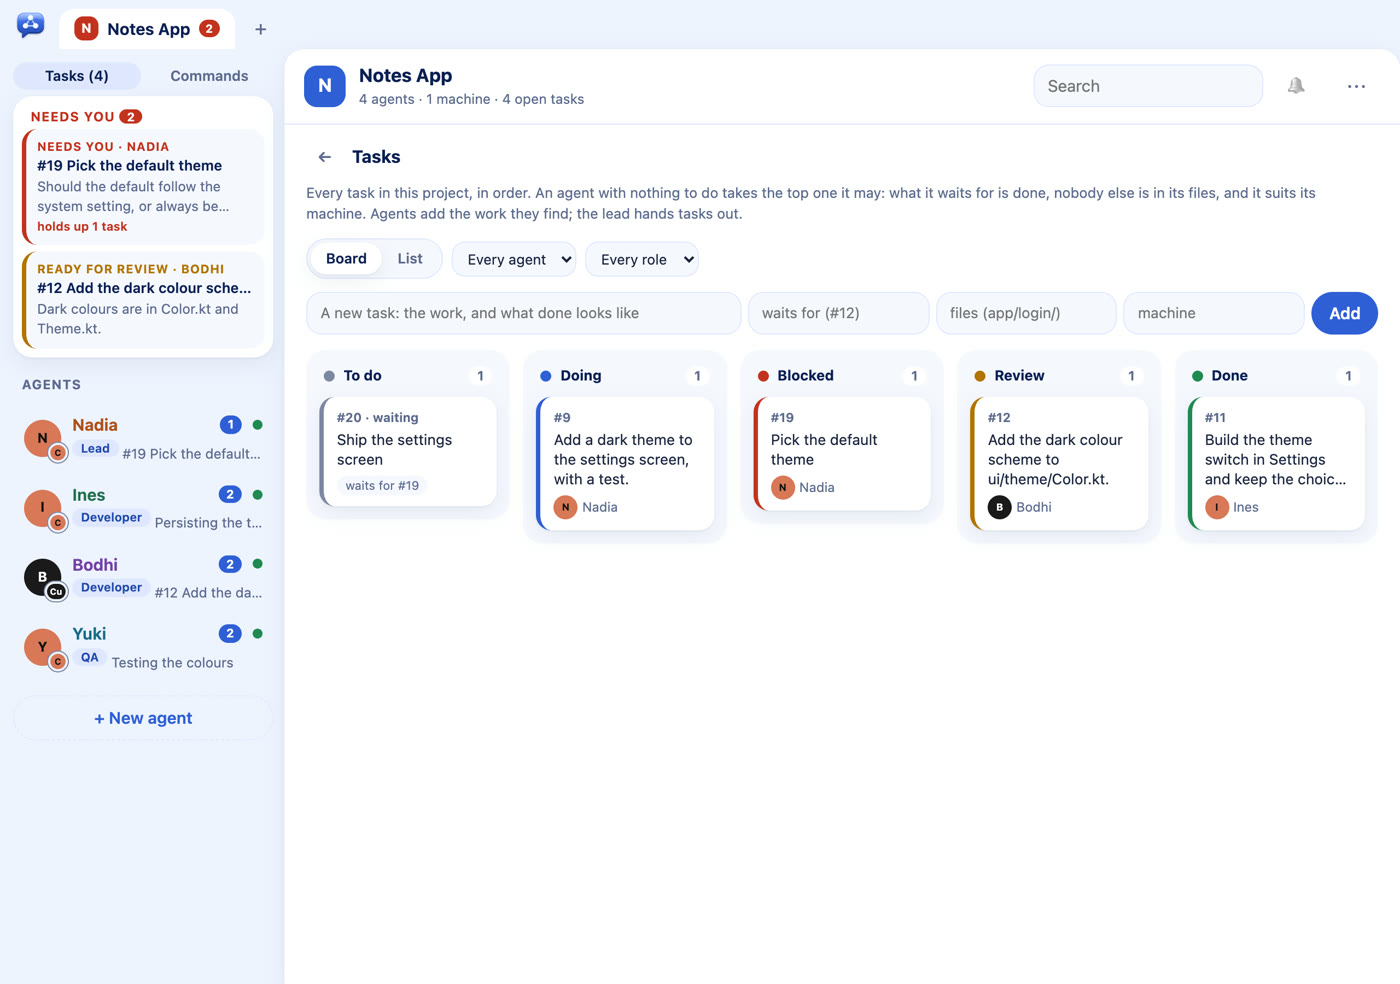This screenshot has width=1400, height=984.
Task: Open the Every role filter dropdown
Action: click(x=642, y=259)
